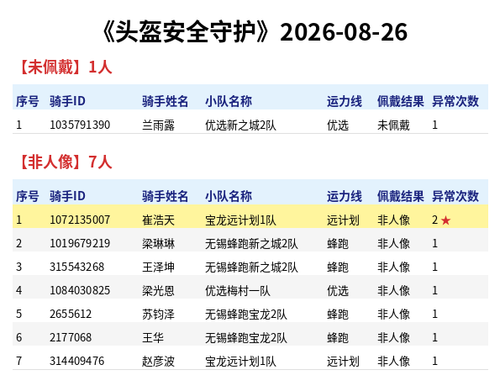Click 远计划 in 崔浩天's row
Image resolution: width=500 pixels, height=382 pixels.
(343, 220)
